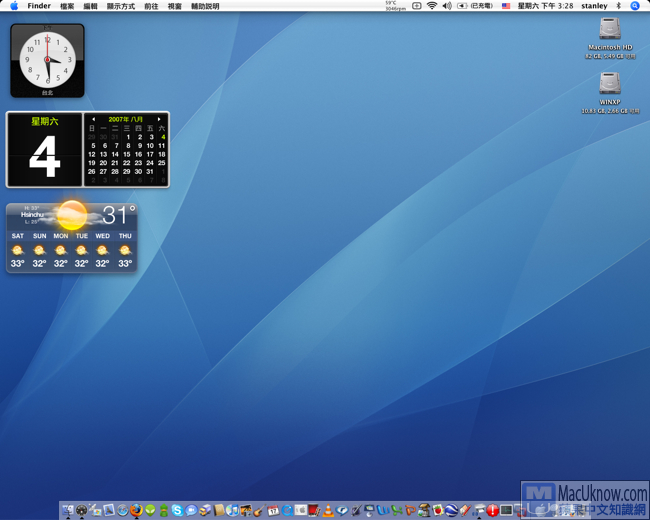Click date 31 in the calendar widget
This screenshot has height=520, width=650.
click(x=150, y=172)
